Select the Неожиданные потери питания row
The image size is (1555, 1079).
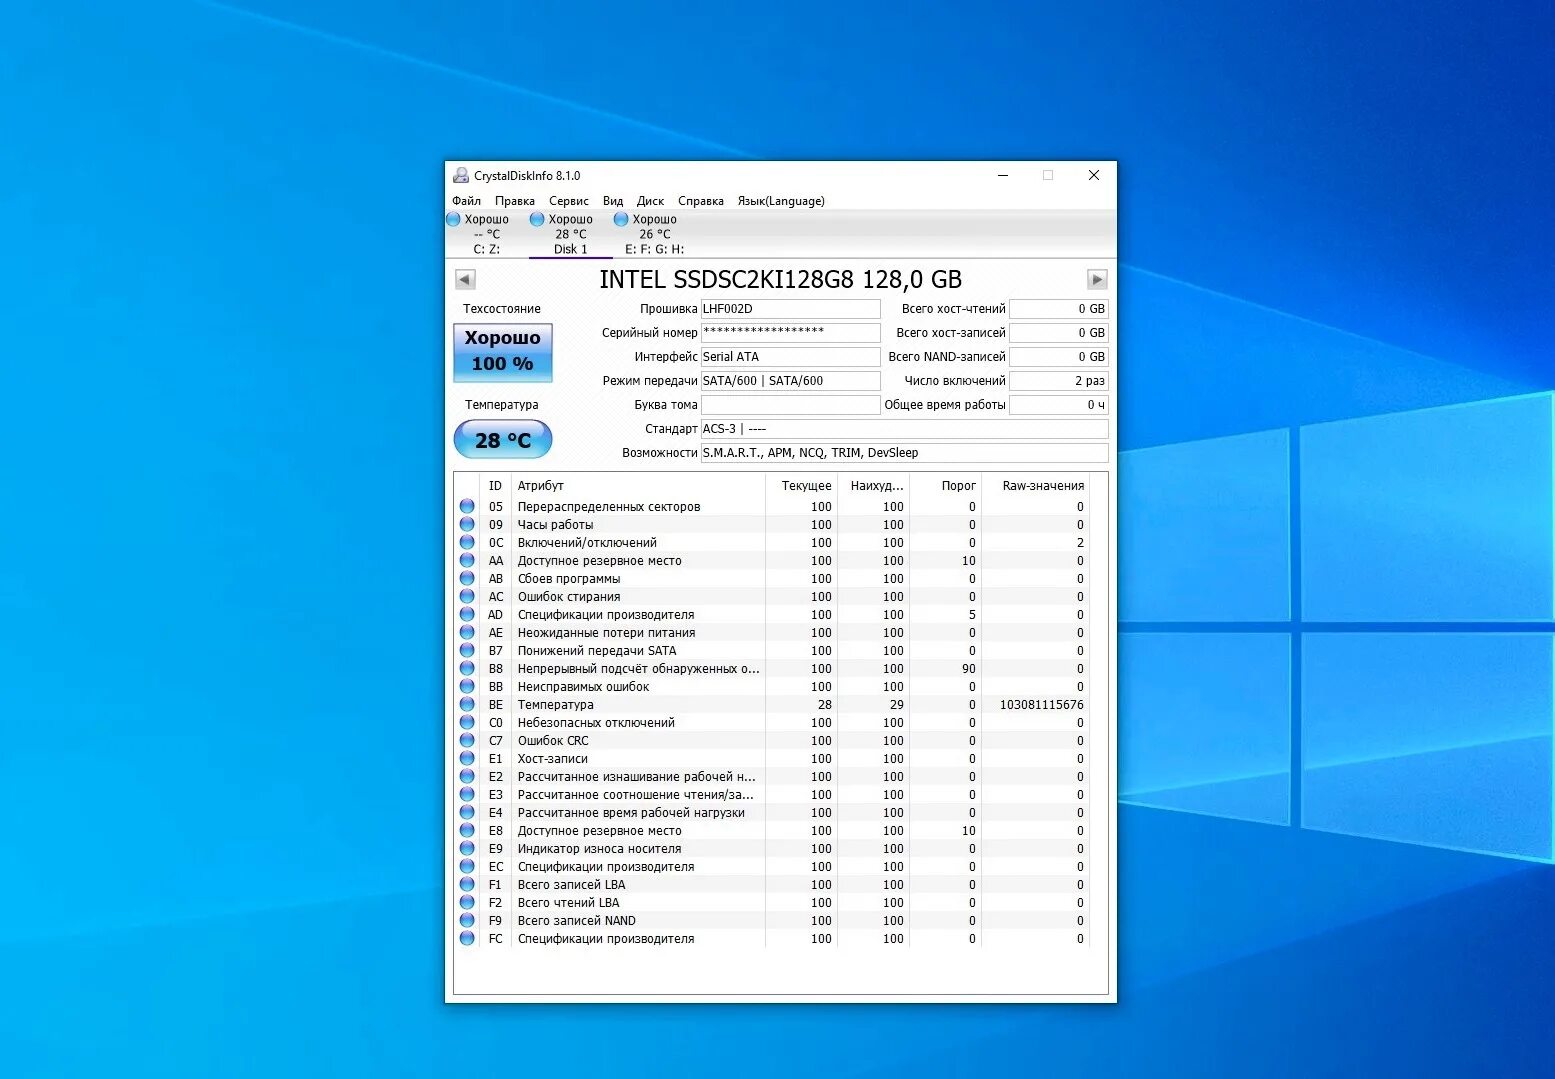pos(772,633)
